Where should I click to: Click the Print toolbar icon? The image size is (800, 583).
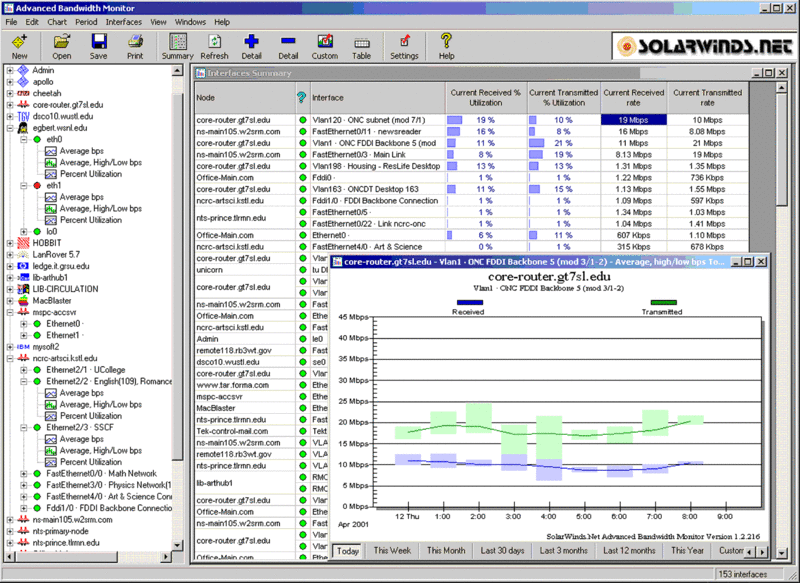click(x=135, y=42)
